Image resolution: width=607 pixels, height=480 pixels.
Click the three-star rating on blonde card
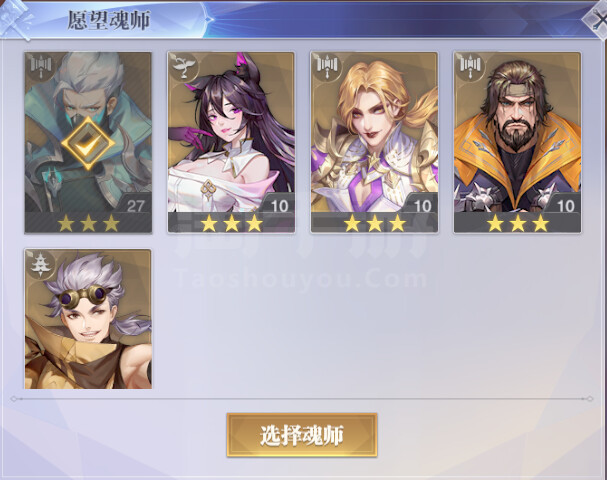coord(374,223)
